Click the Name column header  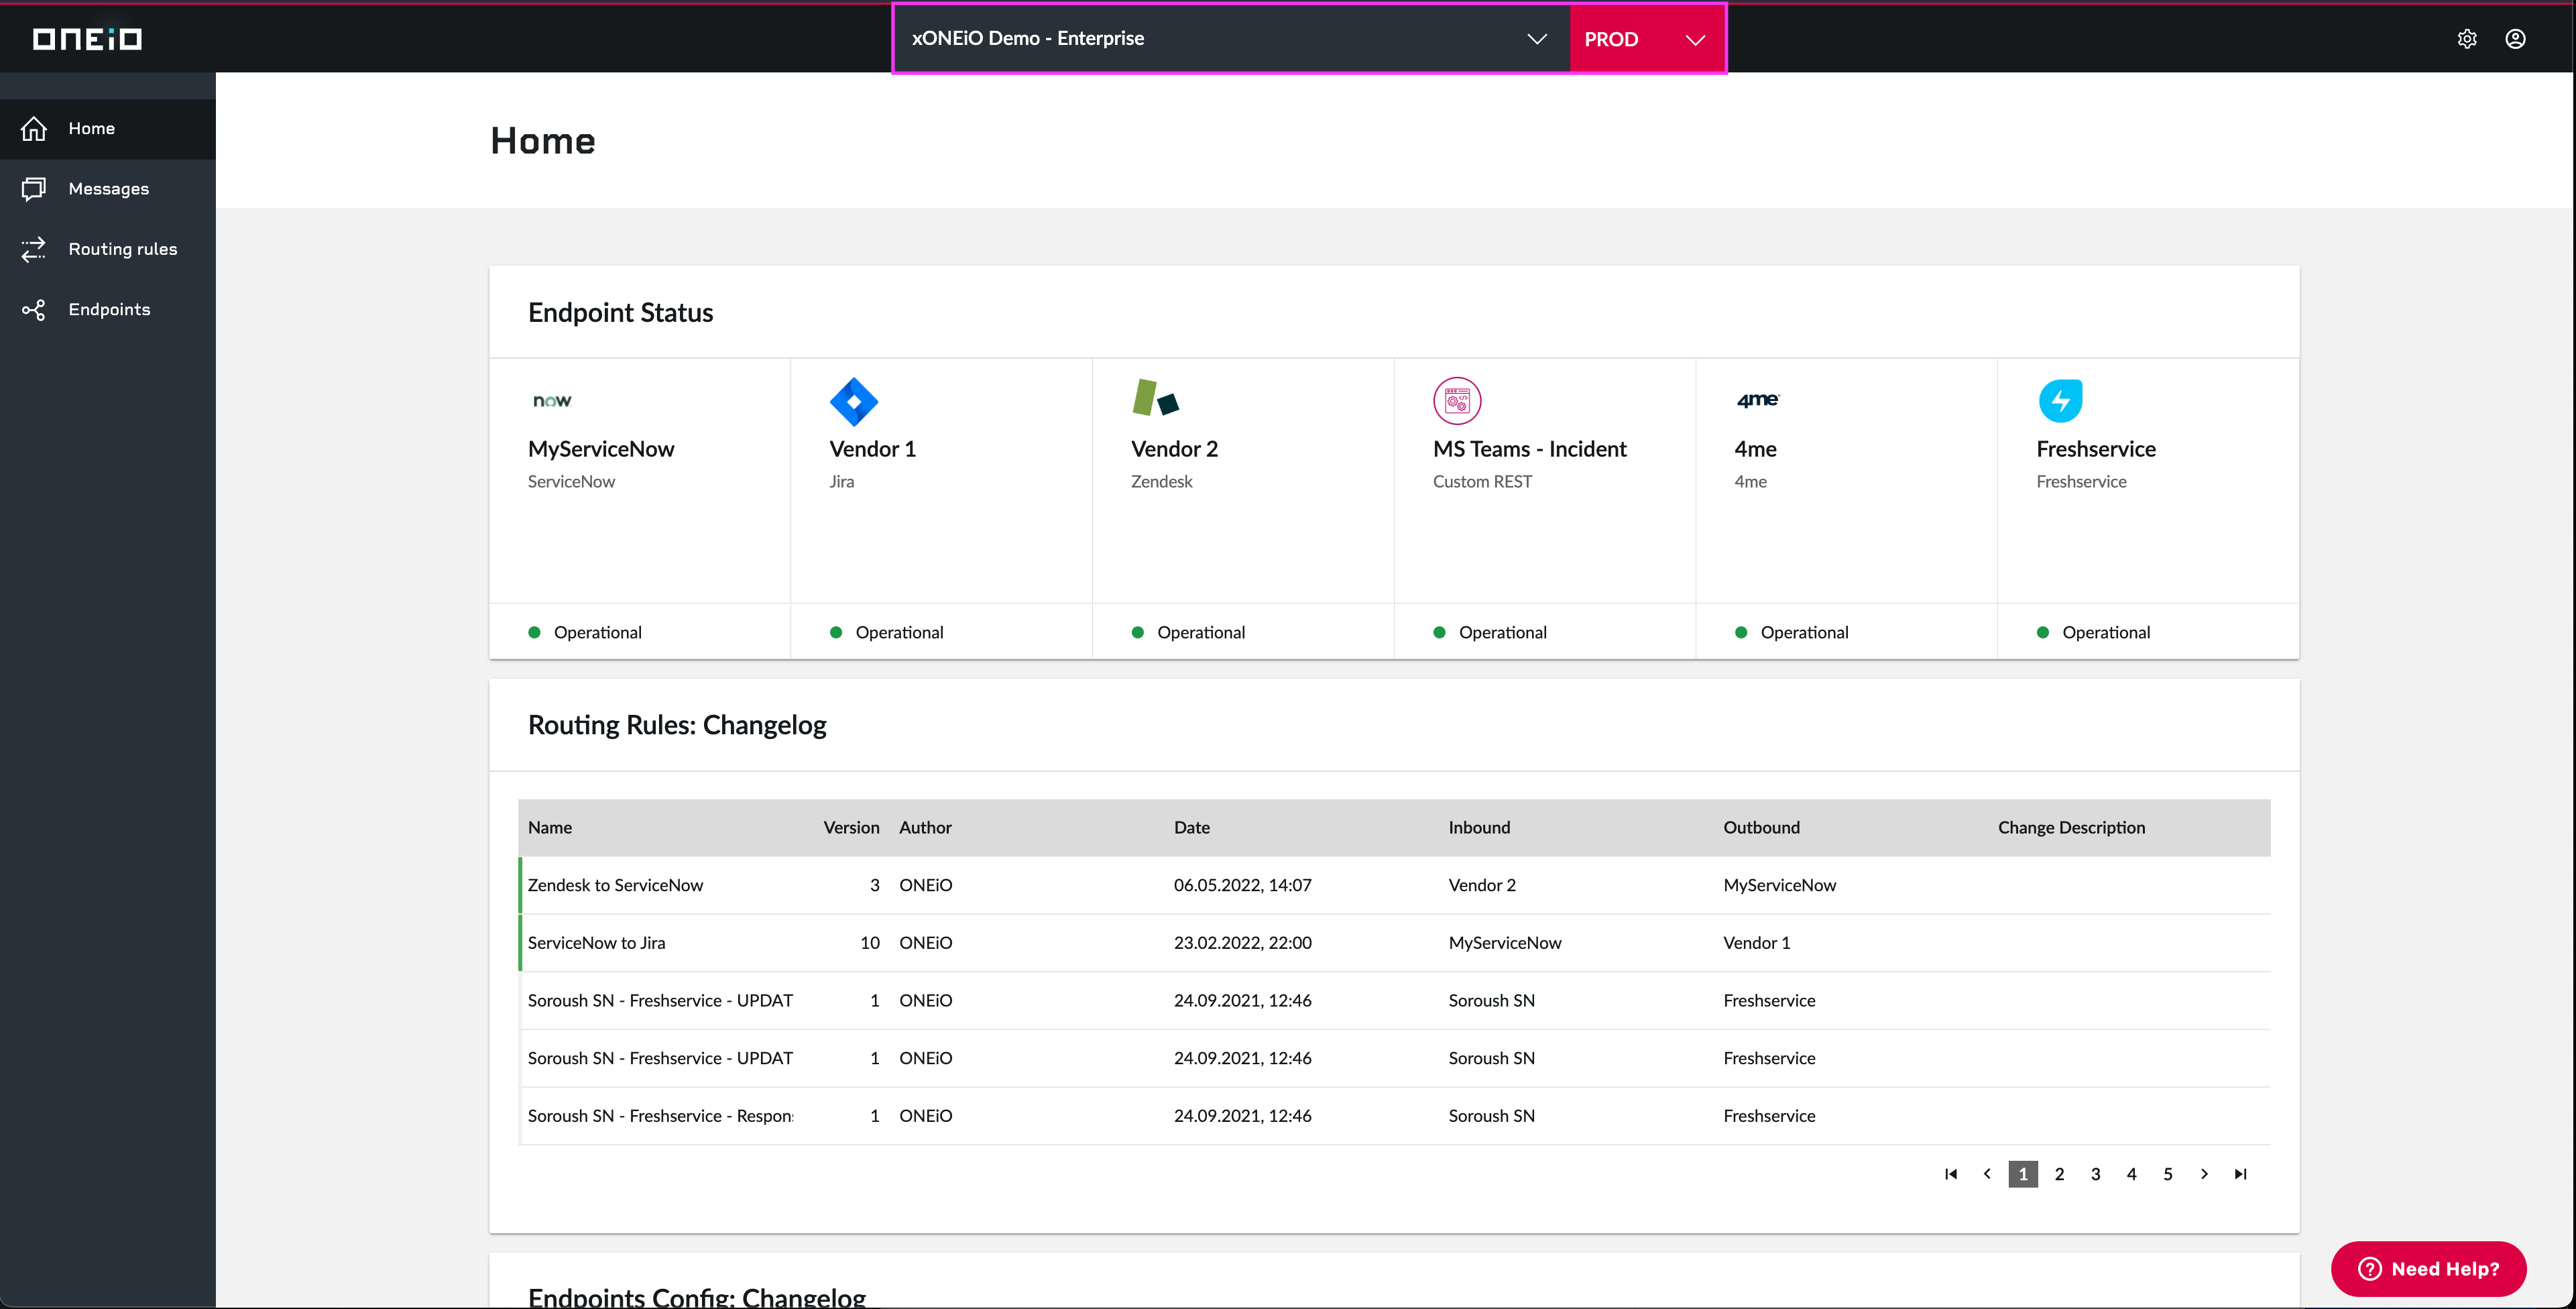pyautogui.click(x=550, y=827)
